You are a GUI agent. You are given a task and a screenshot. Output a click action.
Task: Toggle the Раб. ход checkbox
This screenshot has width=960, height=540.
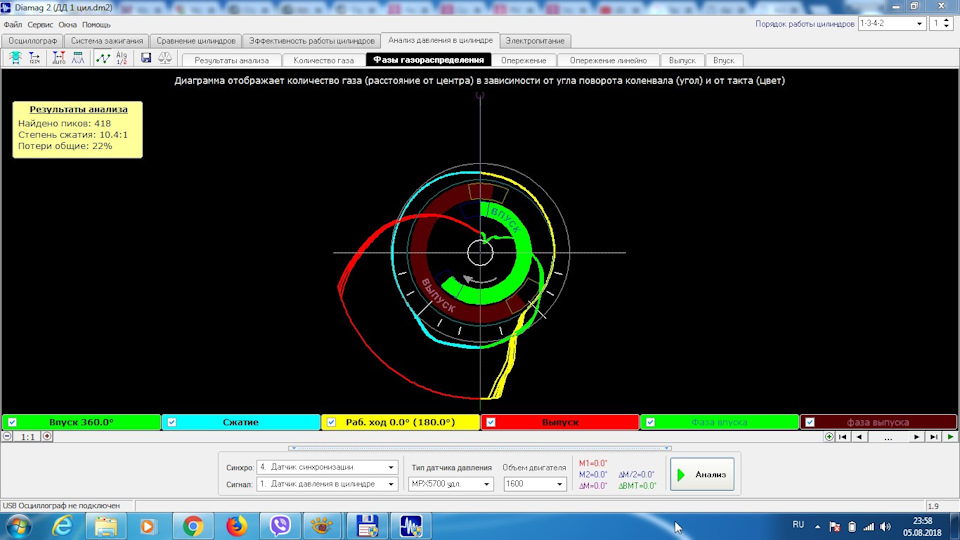click(x=331, y=422)
